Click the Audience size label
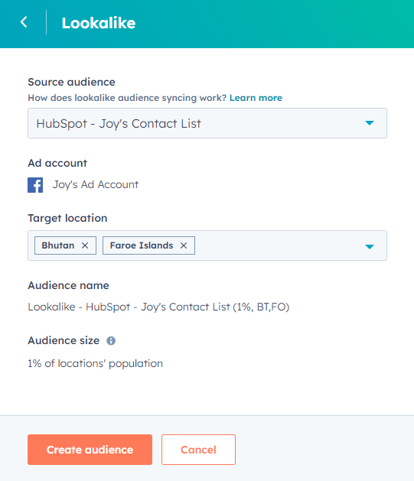The width and height of the screenshot is (414, 481). 63,340
